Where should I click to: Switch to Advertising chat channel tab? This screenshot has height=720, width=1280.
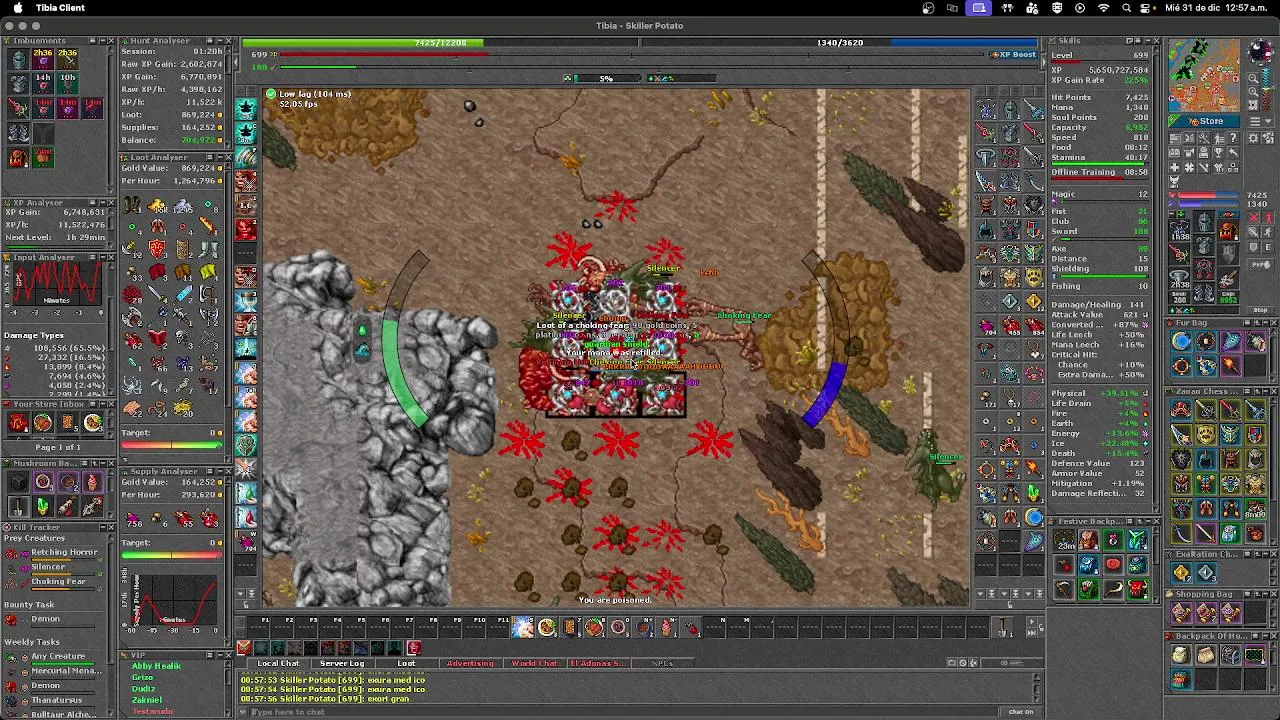click(470, 663)
